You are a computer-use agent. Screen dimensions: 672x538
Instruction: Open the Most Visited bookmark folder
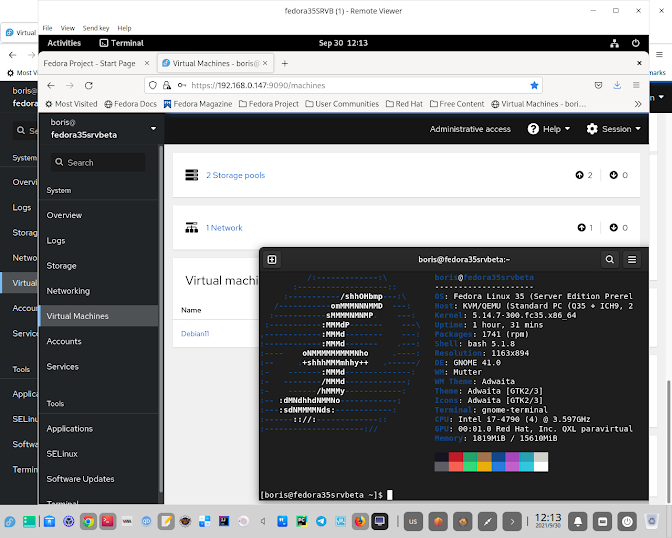click(71, 104)
